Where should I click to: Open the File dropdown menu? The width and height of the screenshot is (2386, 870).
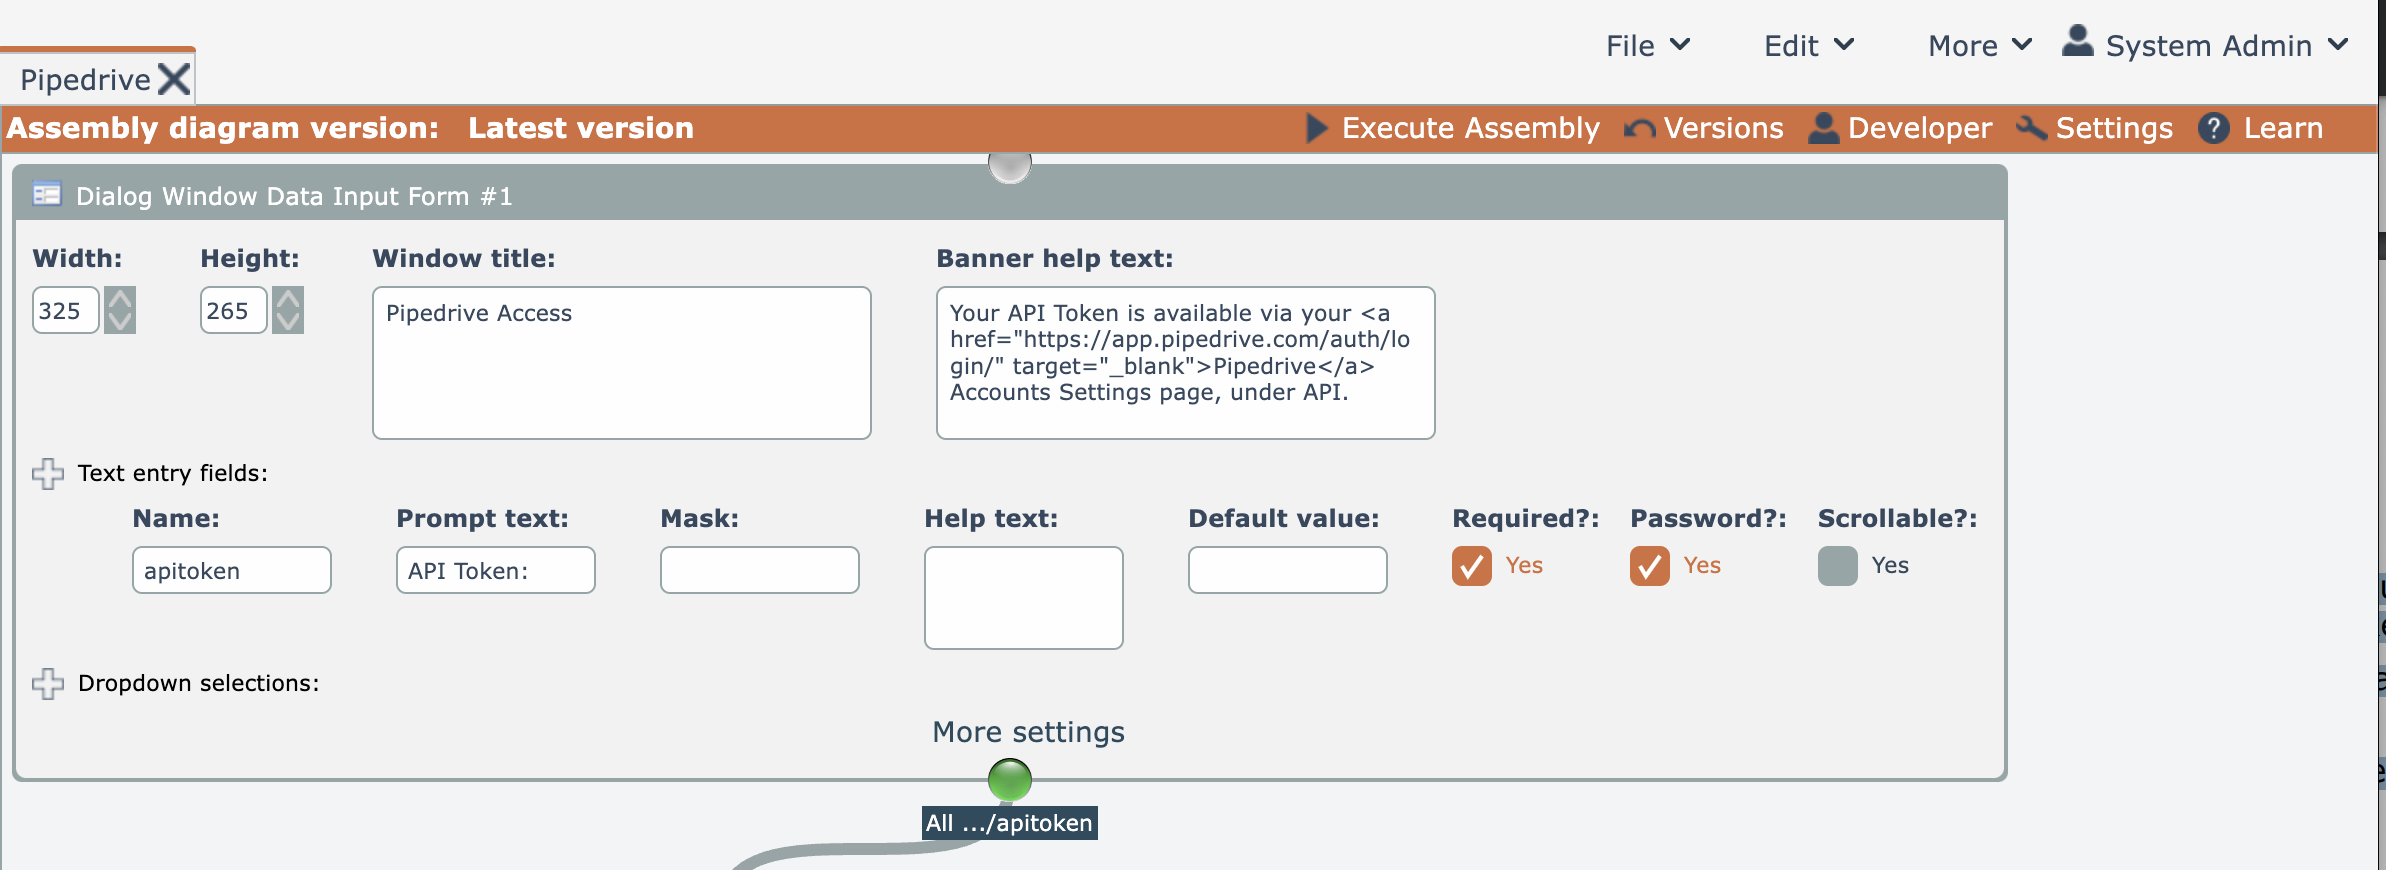point(1647,46)
